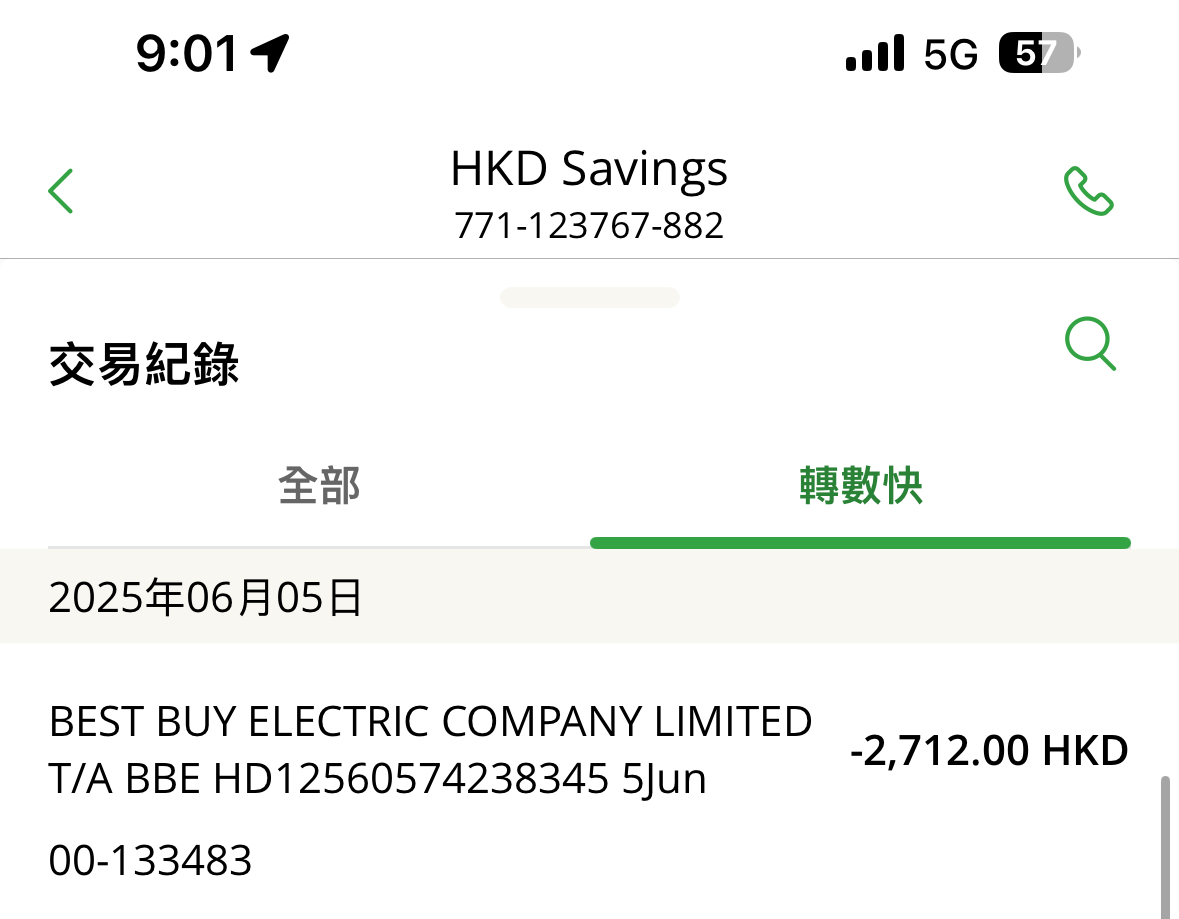Open the BEST BUY ELECTRIC COMPANY LIMITED transaction
The image size is (1179, 919).
click(430, 722)
